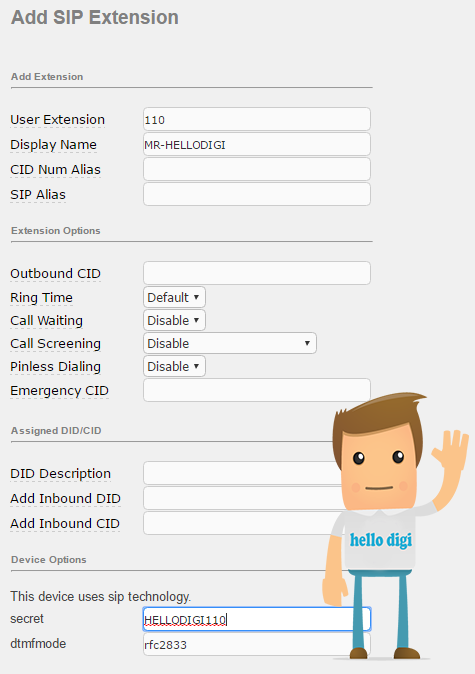The width and height of the screenshot is (475, 674).
Task: Click the secret password field
Action: [x=257, y=619]
